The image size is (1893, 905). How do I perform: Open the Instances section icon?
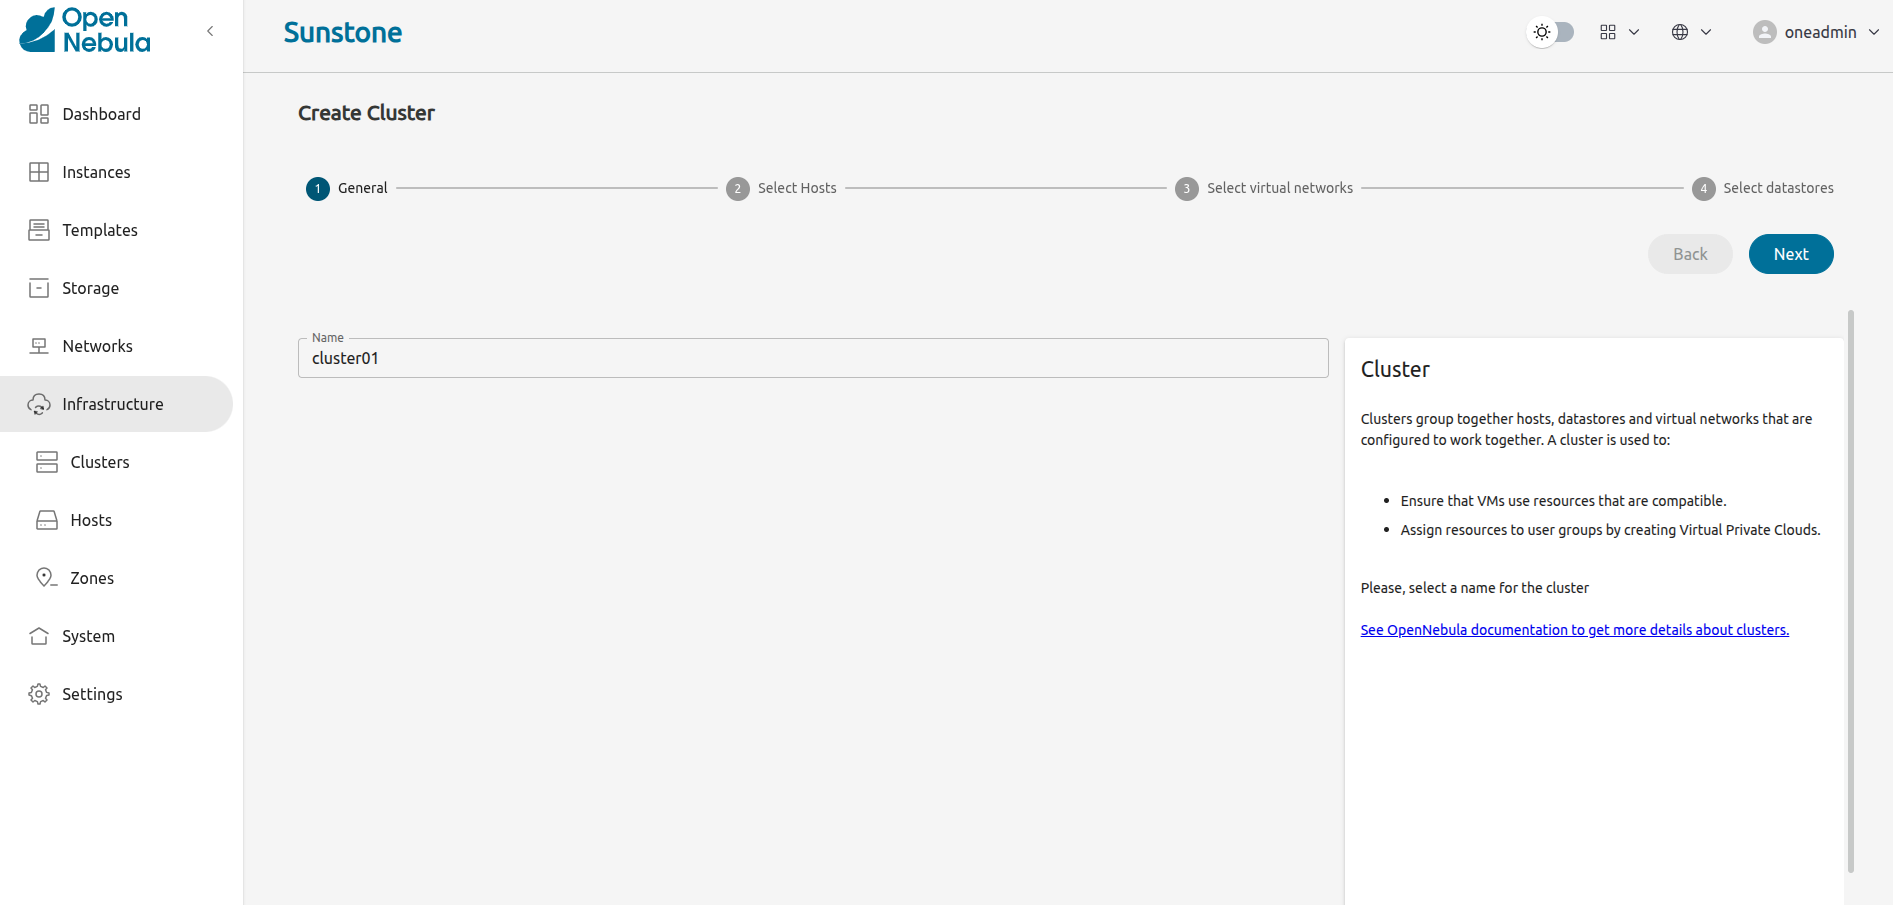[x=39, y=171]
